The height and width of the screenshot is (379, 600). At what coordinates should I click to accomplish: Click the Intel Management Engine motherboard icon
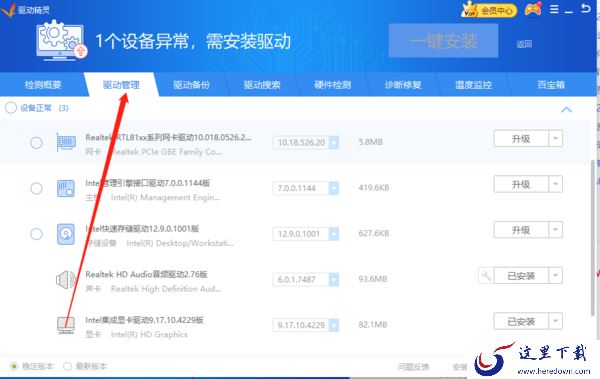click(66, 188)
